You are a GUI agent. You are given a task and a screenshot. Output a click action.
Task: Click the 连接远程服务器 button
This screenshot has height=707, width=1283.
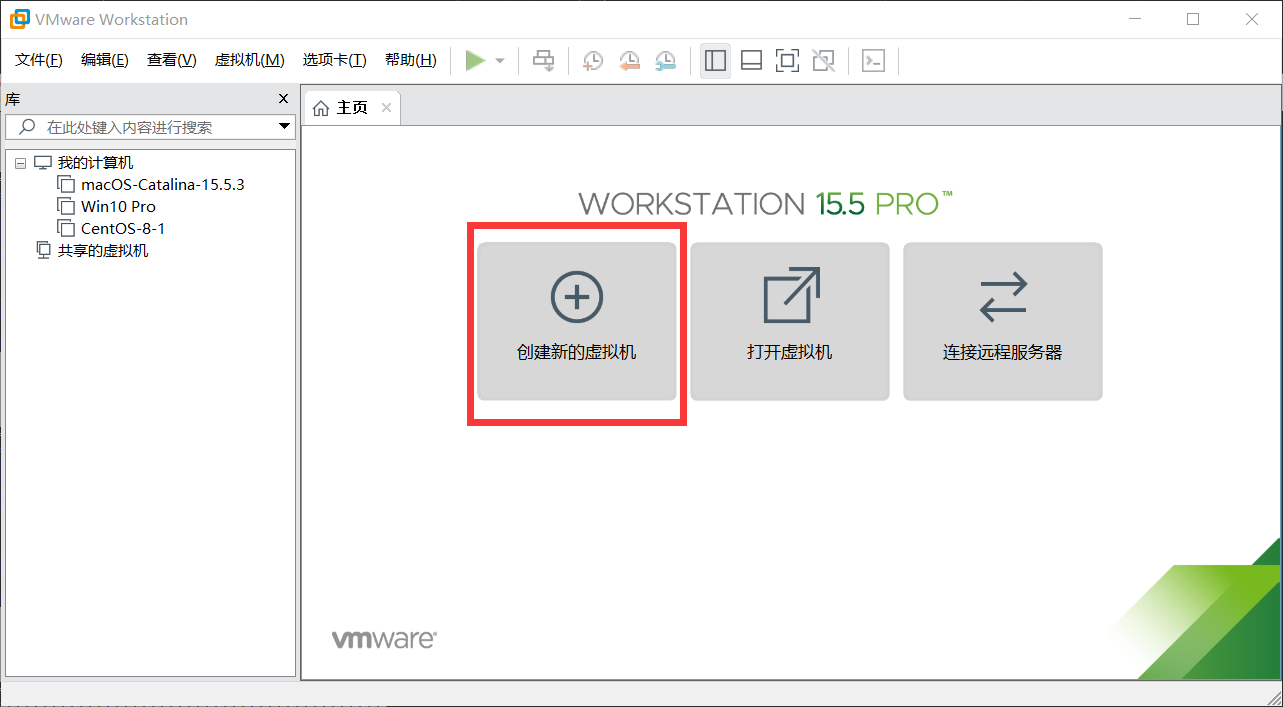pyautogui.click(x=1002, y=321)
